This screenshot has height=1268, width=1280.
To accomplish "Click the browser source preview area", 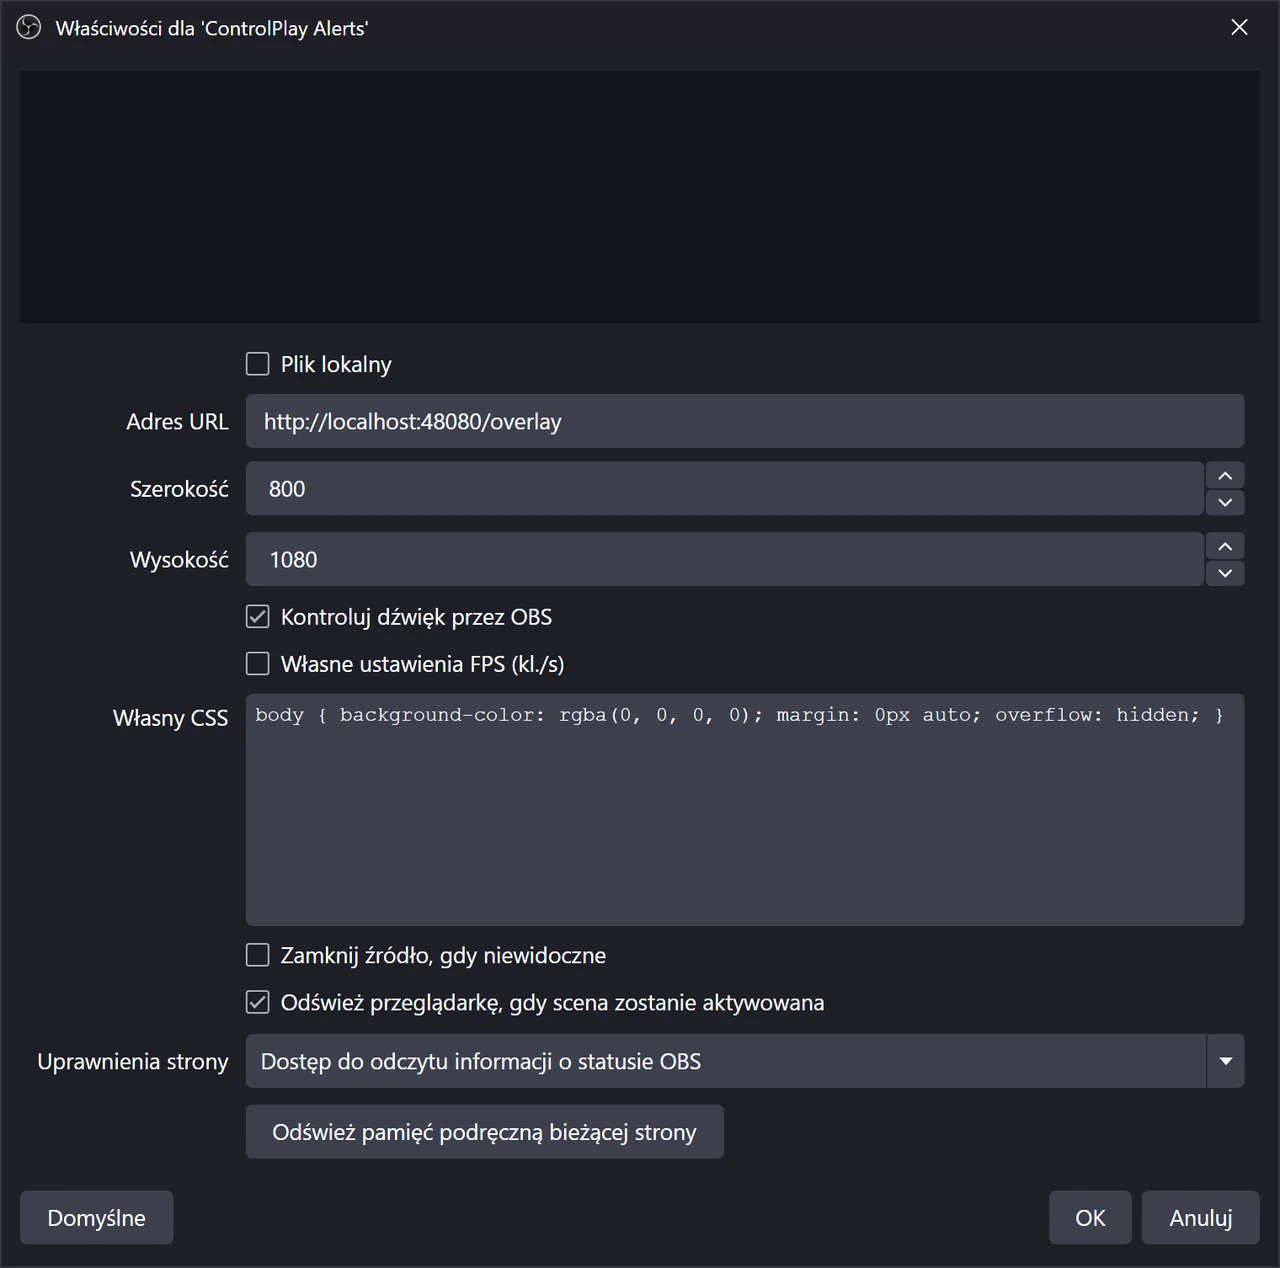I will tap(640, 196).
